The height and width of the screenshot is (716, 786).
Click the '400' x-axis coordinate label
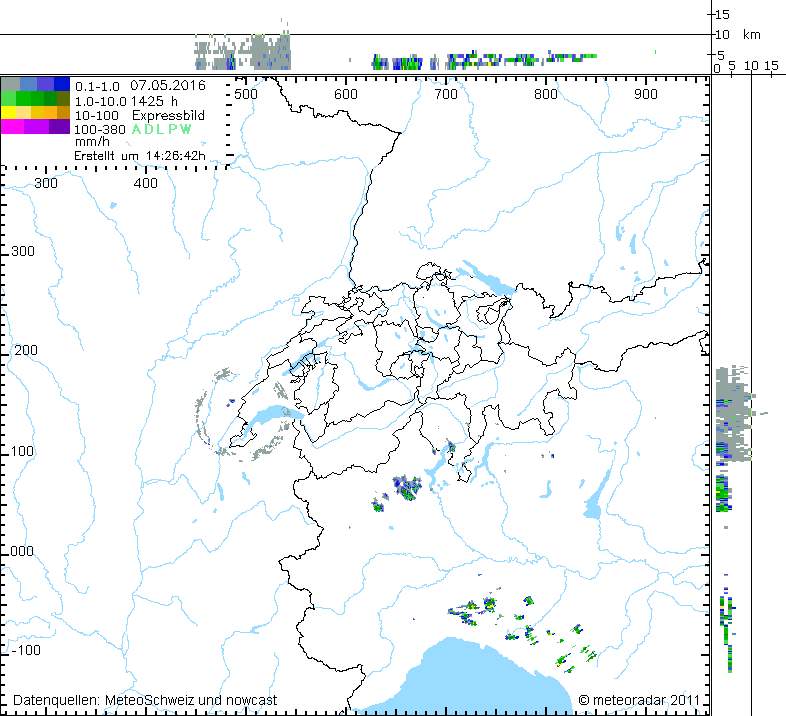click(146, 184)
